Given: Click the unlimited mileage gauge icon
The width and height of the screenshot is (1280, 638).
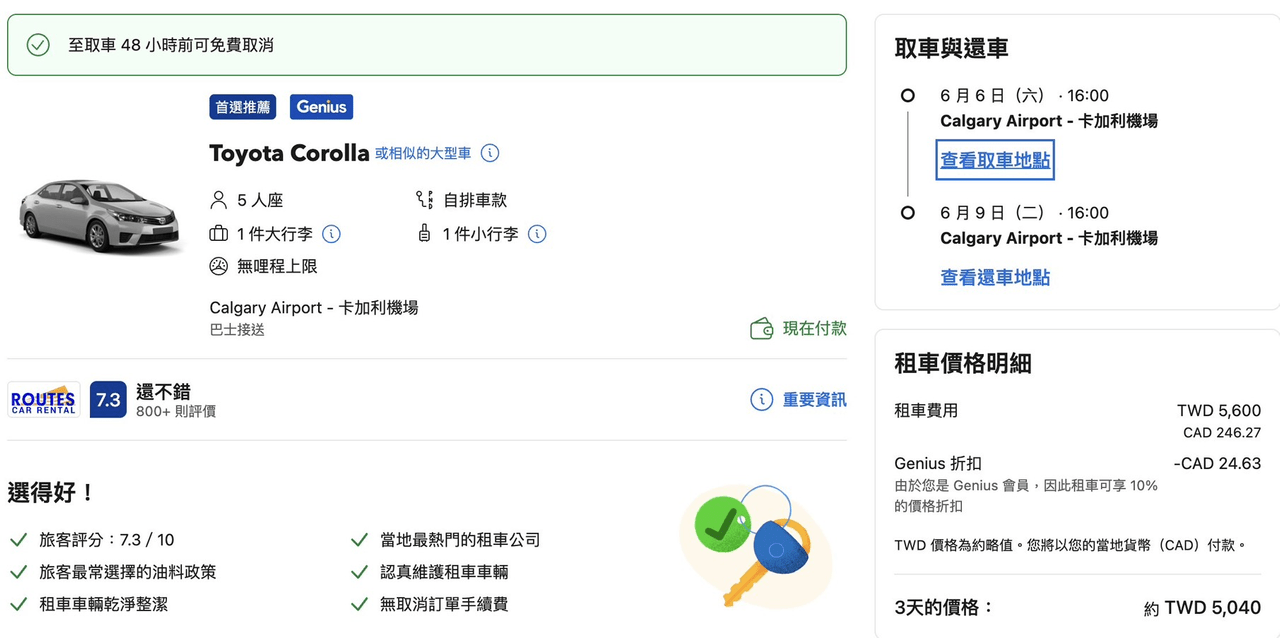Looking at the screenshot, I should point(219,267).
